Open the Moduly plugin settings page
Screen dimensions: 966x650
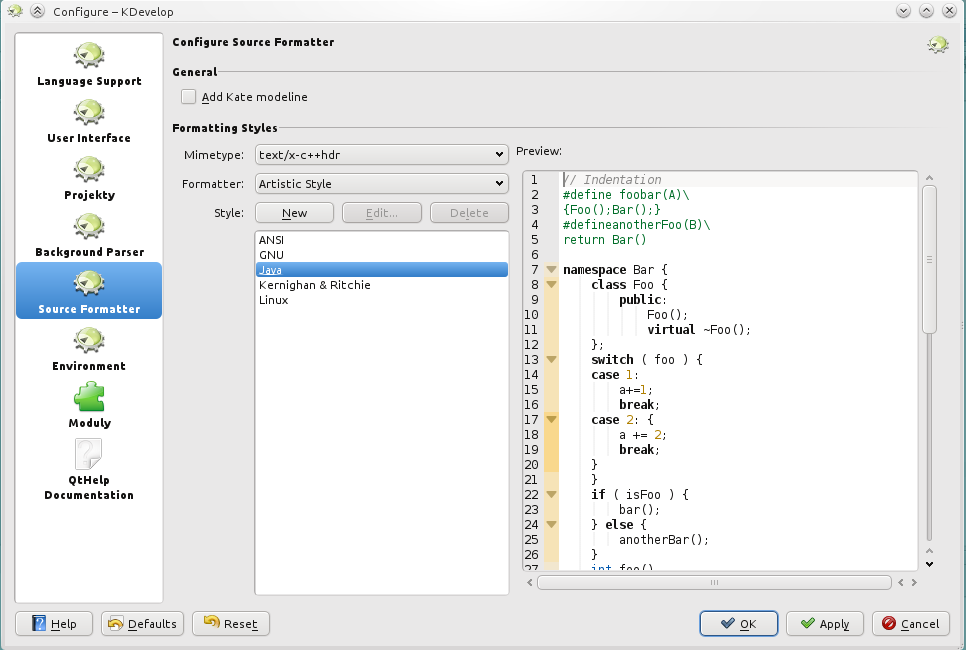coord(89,405)
